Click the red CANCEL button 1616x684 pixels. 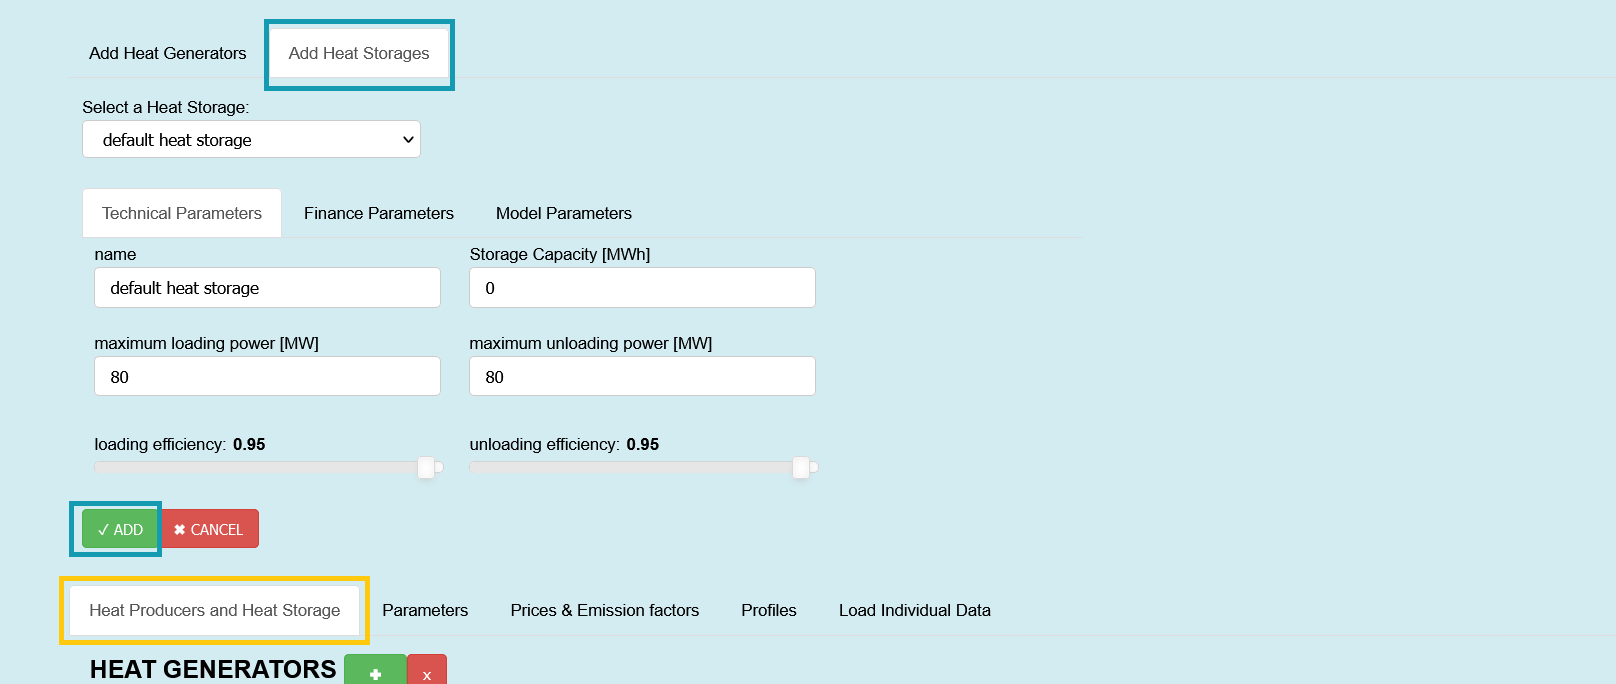point(209,529)
